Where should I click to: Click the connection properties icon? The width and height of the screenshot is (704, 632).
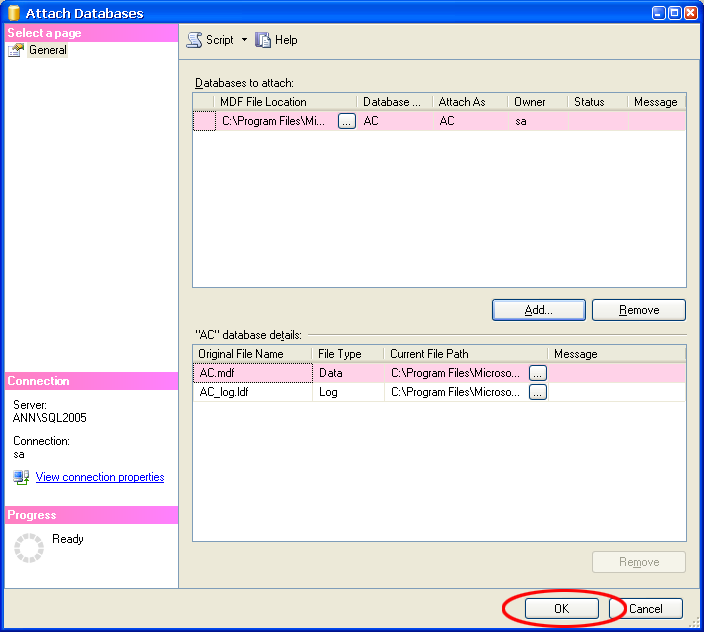click(x=21, y=478)
